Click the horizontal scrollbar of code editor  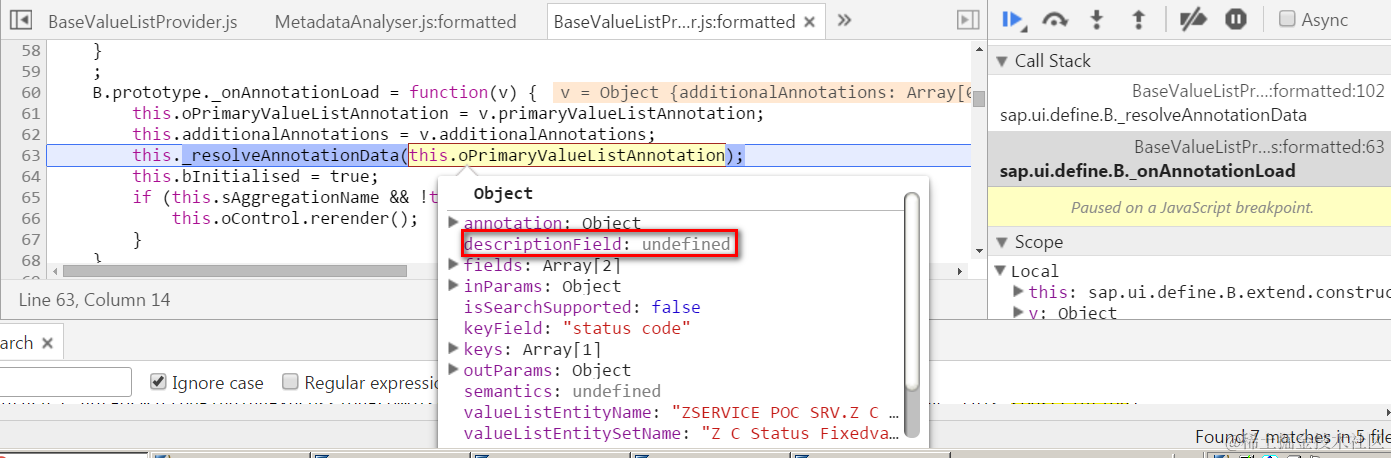pos(234,271)
